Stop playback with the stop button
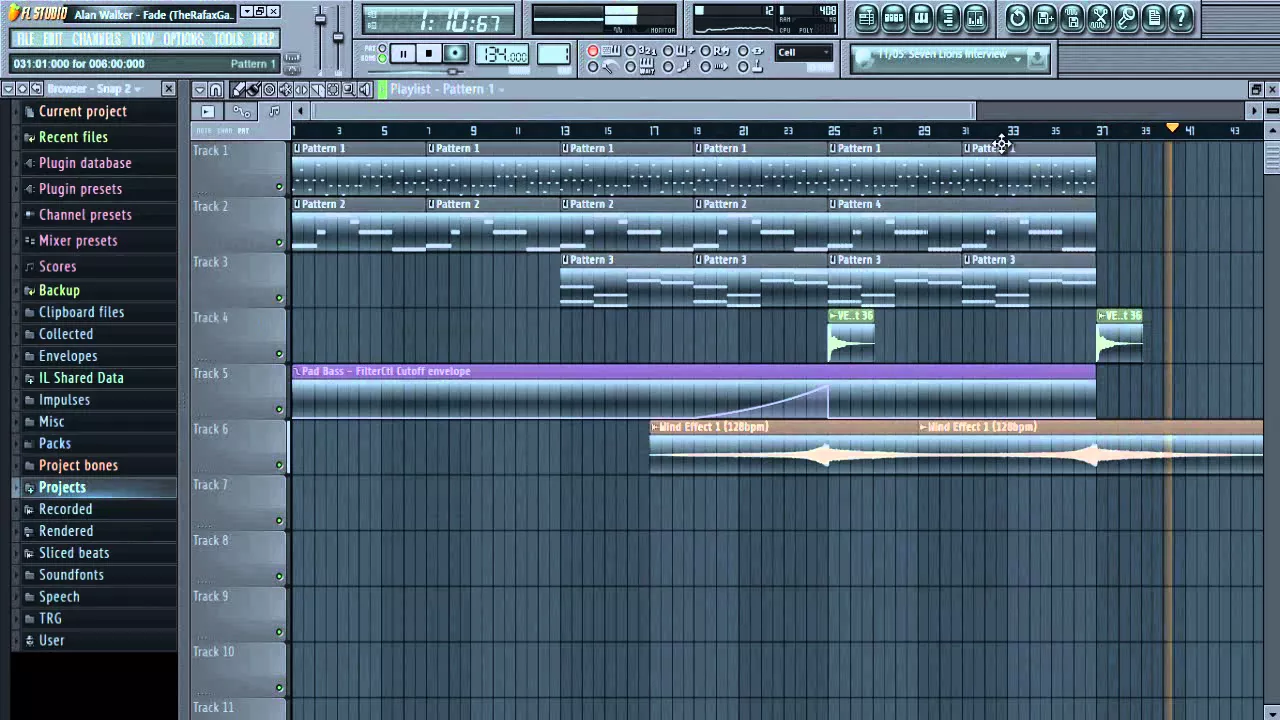 (428, 53)
